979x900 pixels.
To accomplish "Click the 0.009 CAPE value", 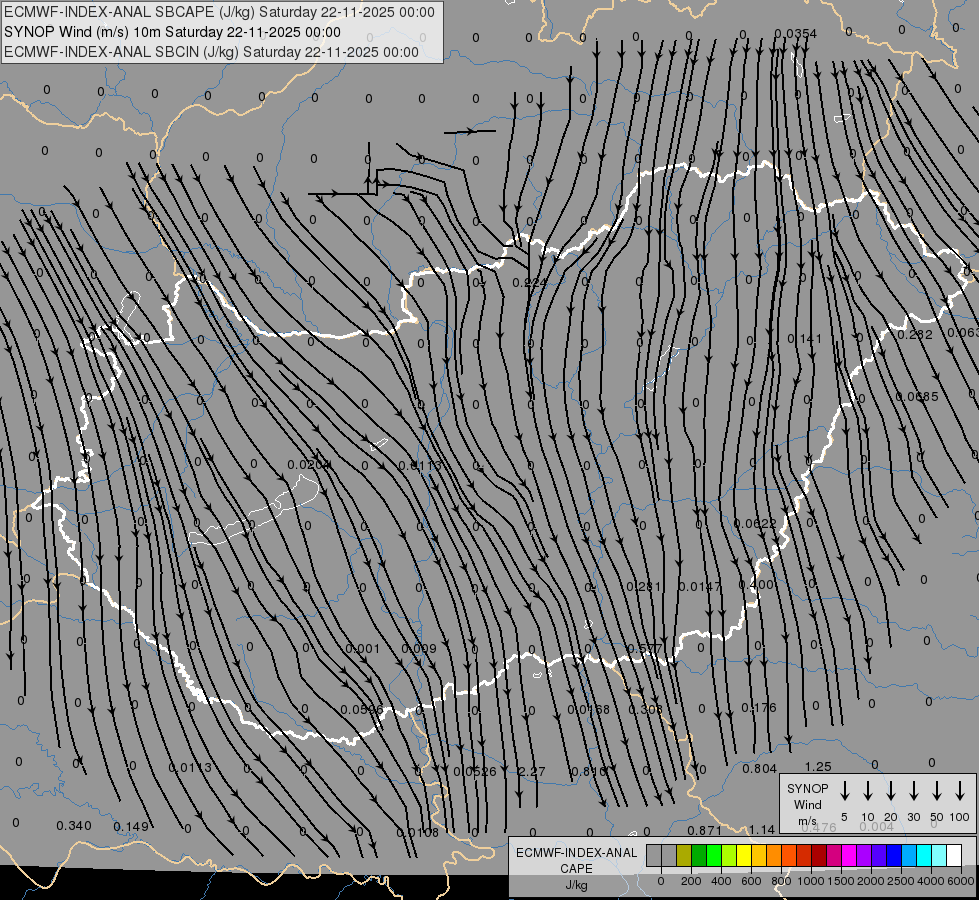I will (x=419, y=648).
